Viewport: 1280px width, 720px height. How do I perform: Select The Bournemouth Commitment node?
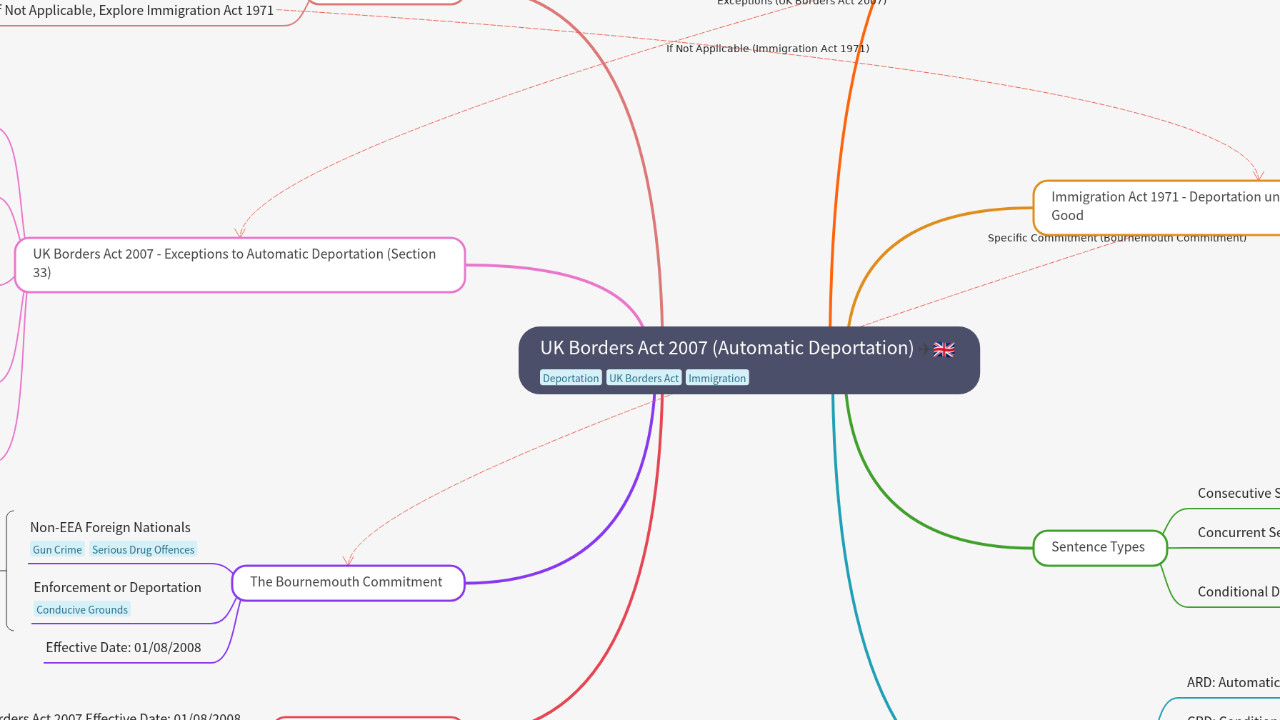click(348, 582)
